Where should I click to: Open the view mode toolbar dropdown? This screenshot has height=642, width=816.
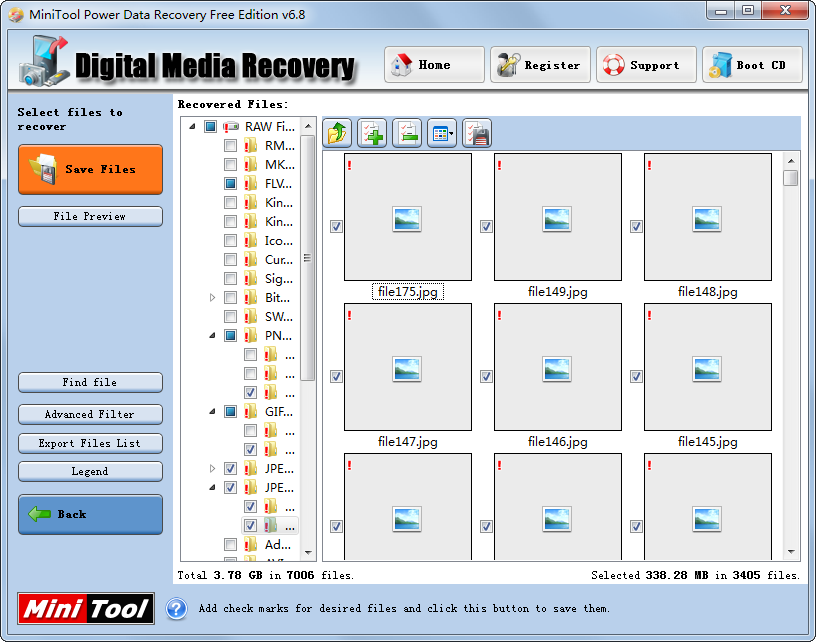pyautogui.click(x=442, y=133)
